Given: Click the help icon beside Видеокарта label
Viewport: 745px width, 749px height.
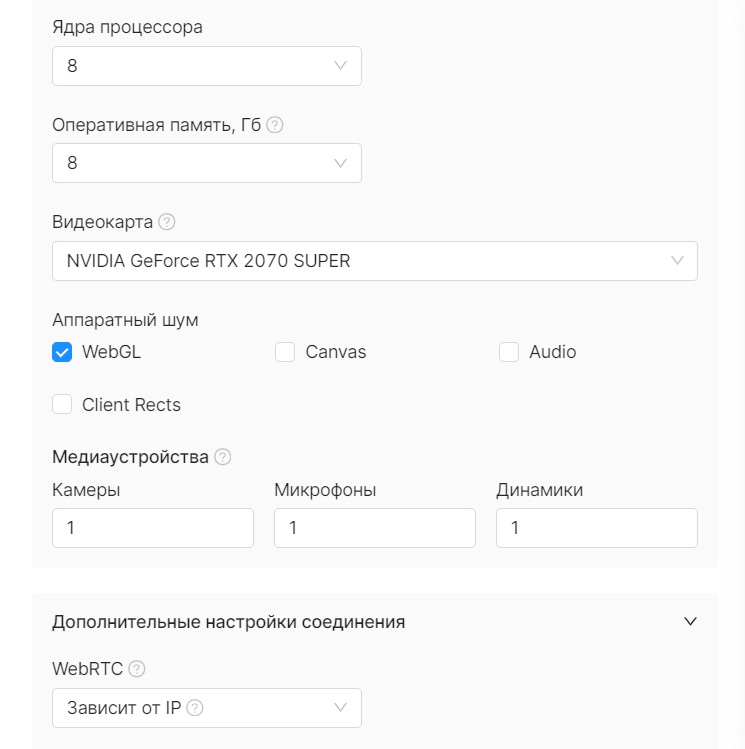Looking at the screenshot, I should (167, 222).
